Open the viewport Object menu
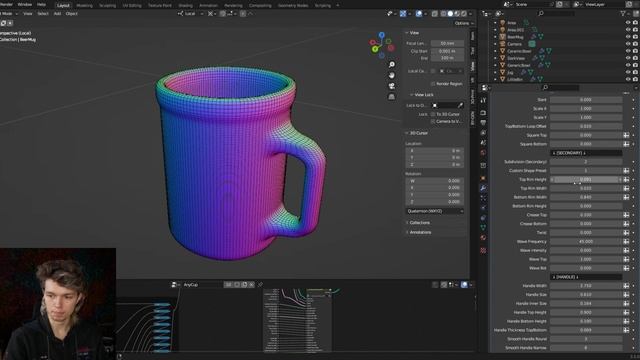The width and height of the screenshot is (640, 360). tap(71, 13)
